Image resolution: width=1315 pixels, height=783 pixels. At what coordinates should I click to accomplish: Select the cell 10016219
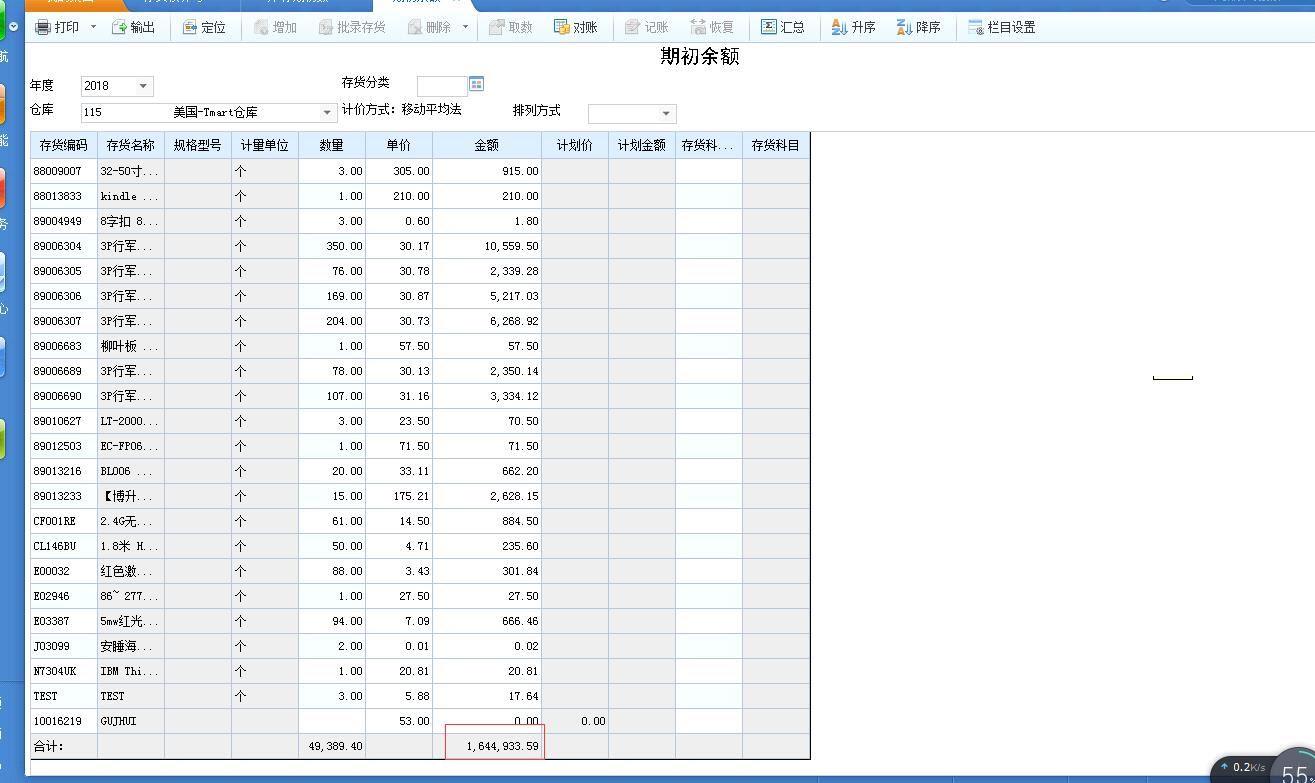64,721
